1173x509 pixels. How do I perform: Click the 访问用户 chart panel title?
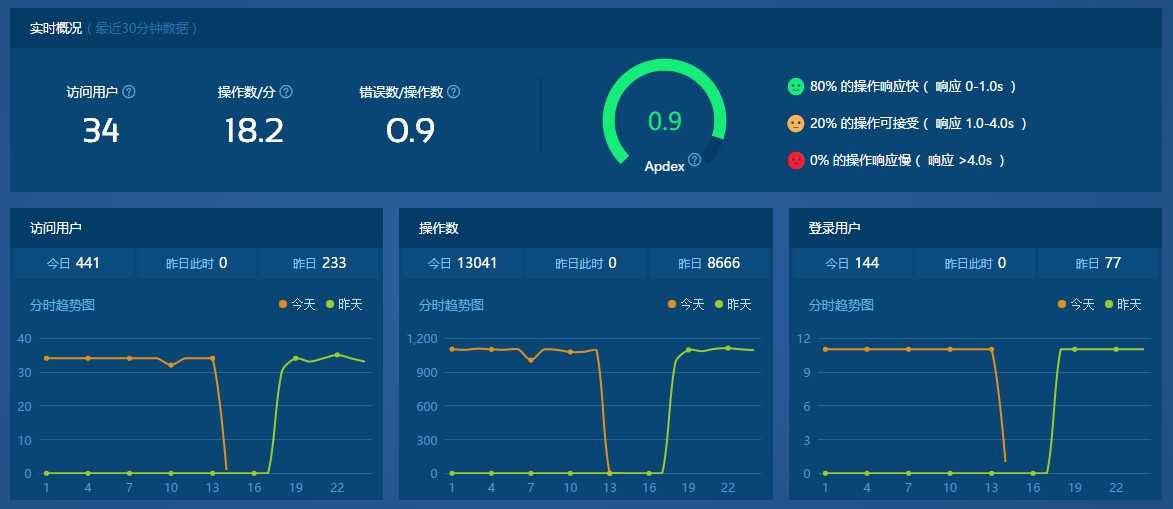point(55,228)
